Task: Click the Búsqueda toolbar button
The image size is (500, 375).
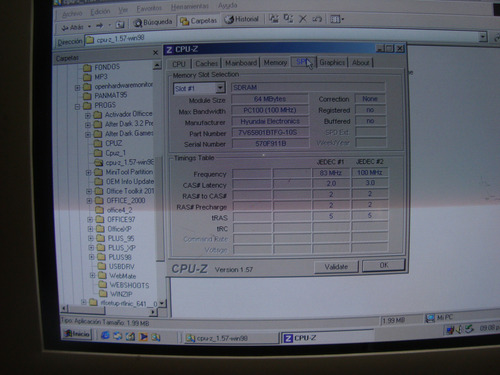Action: [152, 22]
